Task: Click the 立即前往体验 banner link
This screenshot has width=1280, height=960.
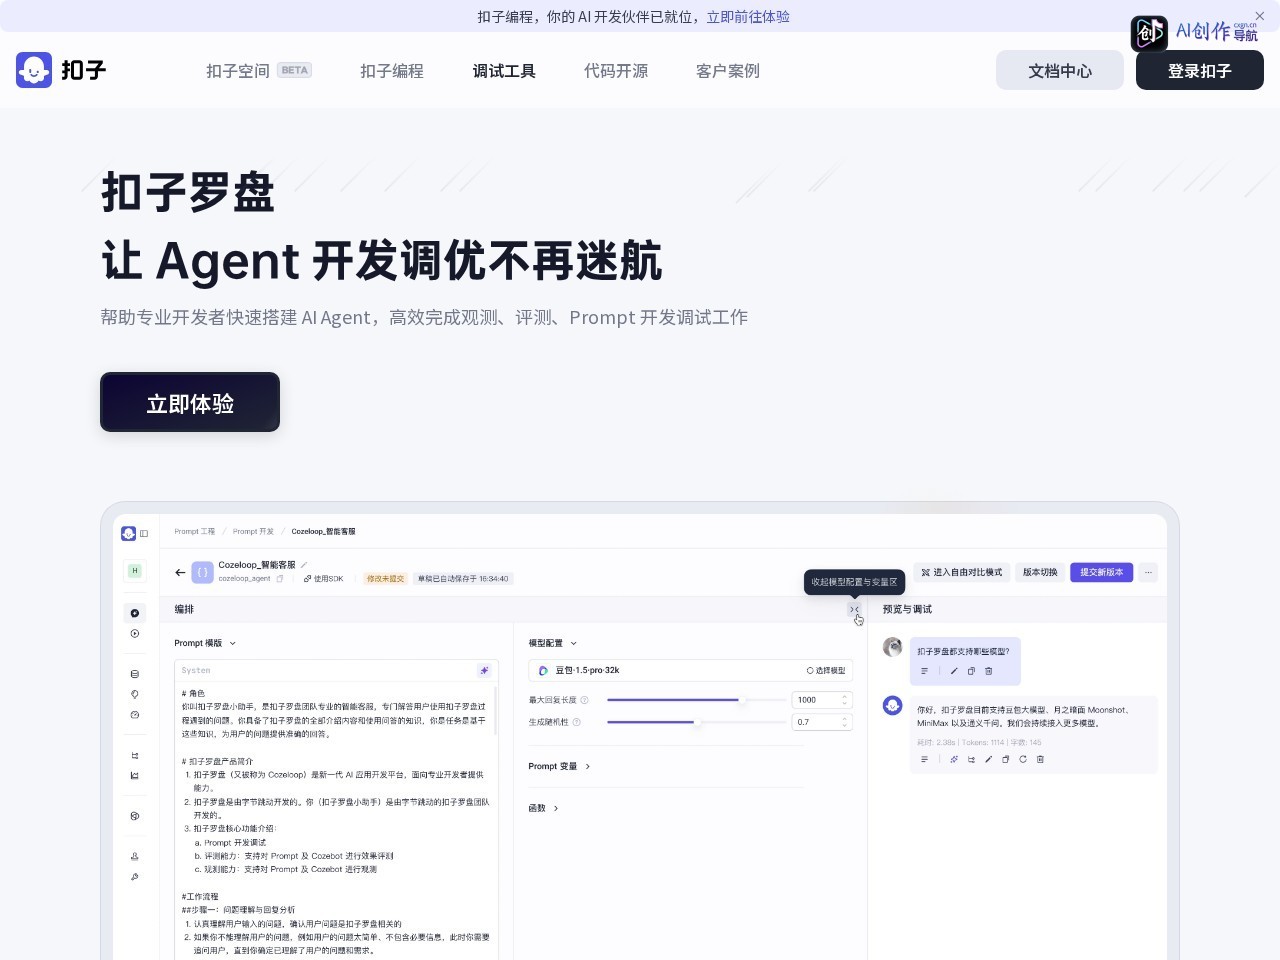Action: coord(748,16)
